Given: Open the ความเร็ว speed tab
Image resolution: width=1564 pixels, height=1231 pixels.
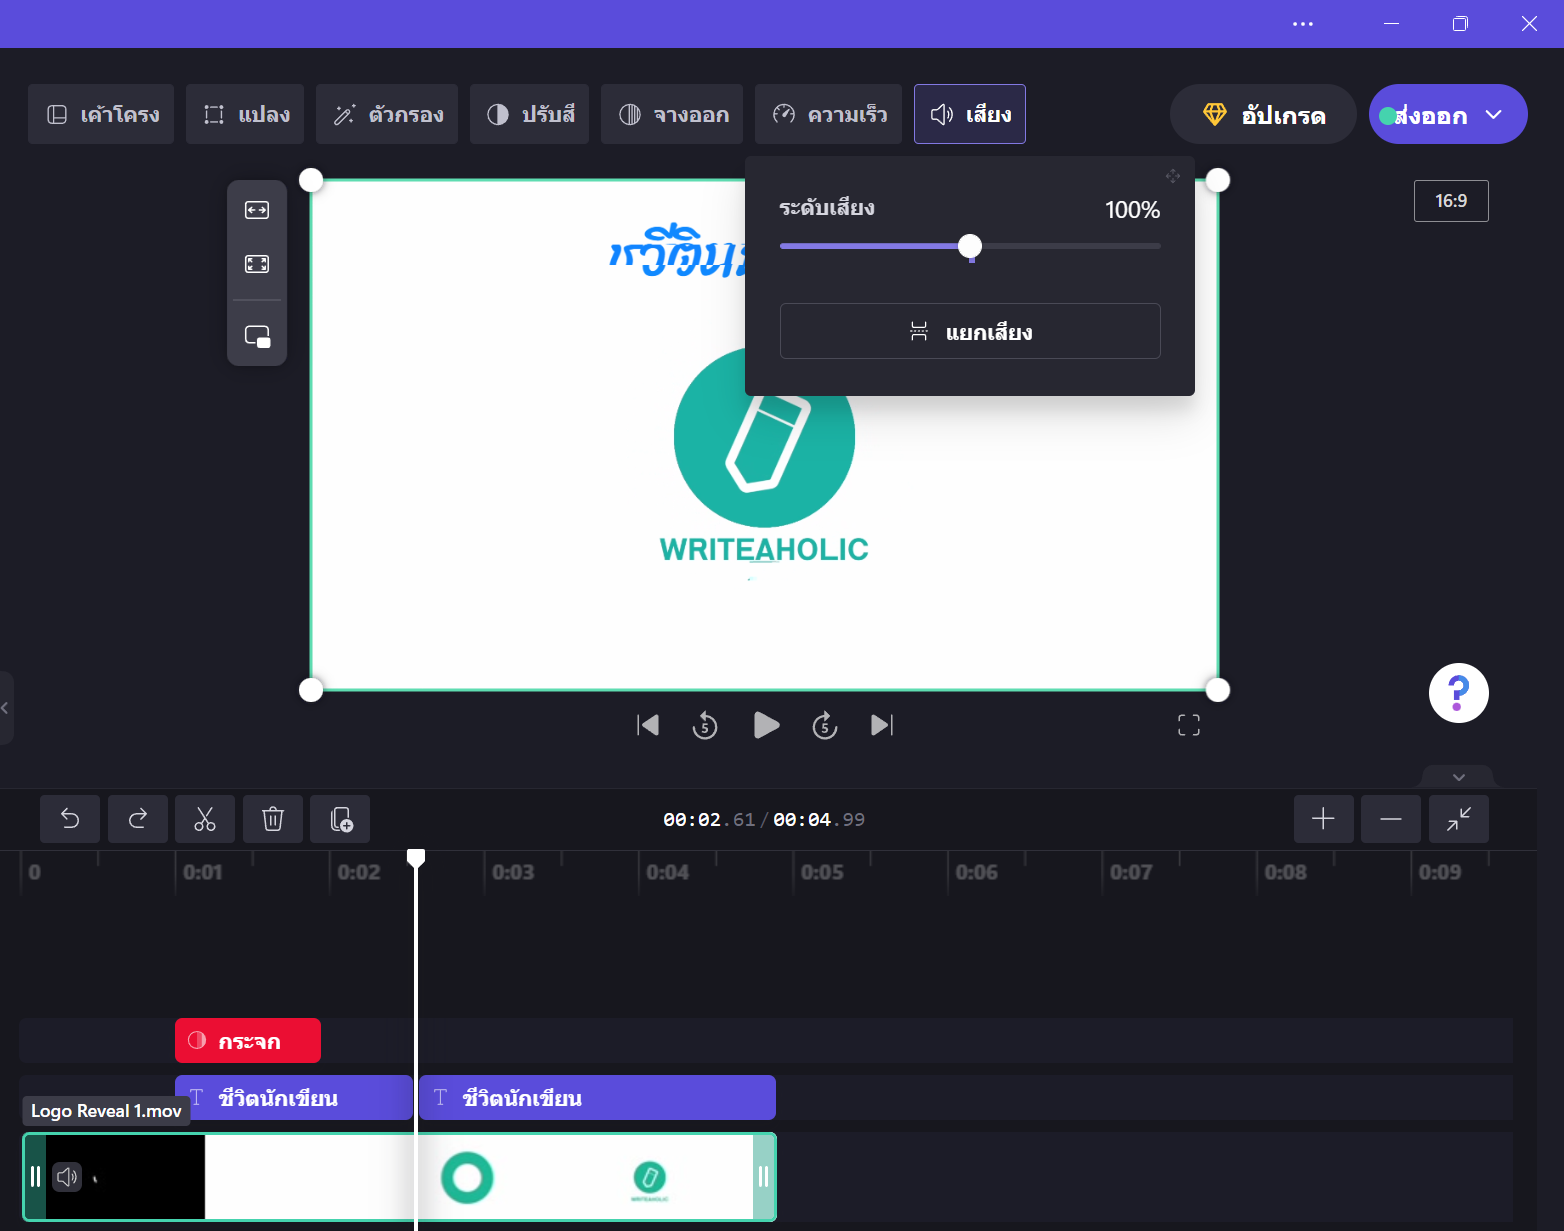Looking at the screenshot, I should click(829, 114).
